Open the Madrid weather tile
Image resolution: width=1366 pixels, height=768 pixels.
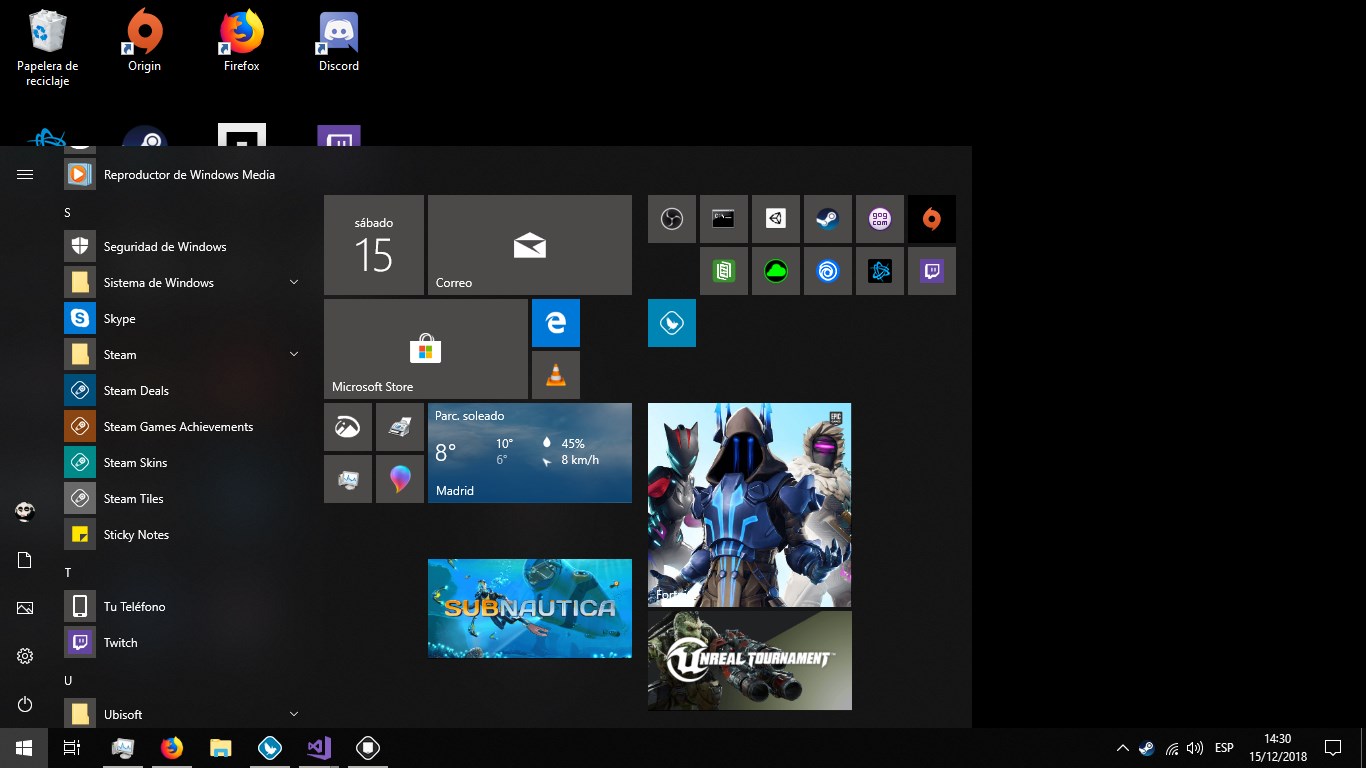pyautogui.click(x=530, y=453)
